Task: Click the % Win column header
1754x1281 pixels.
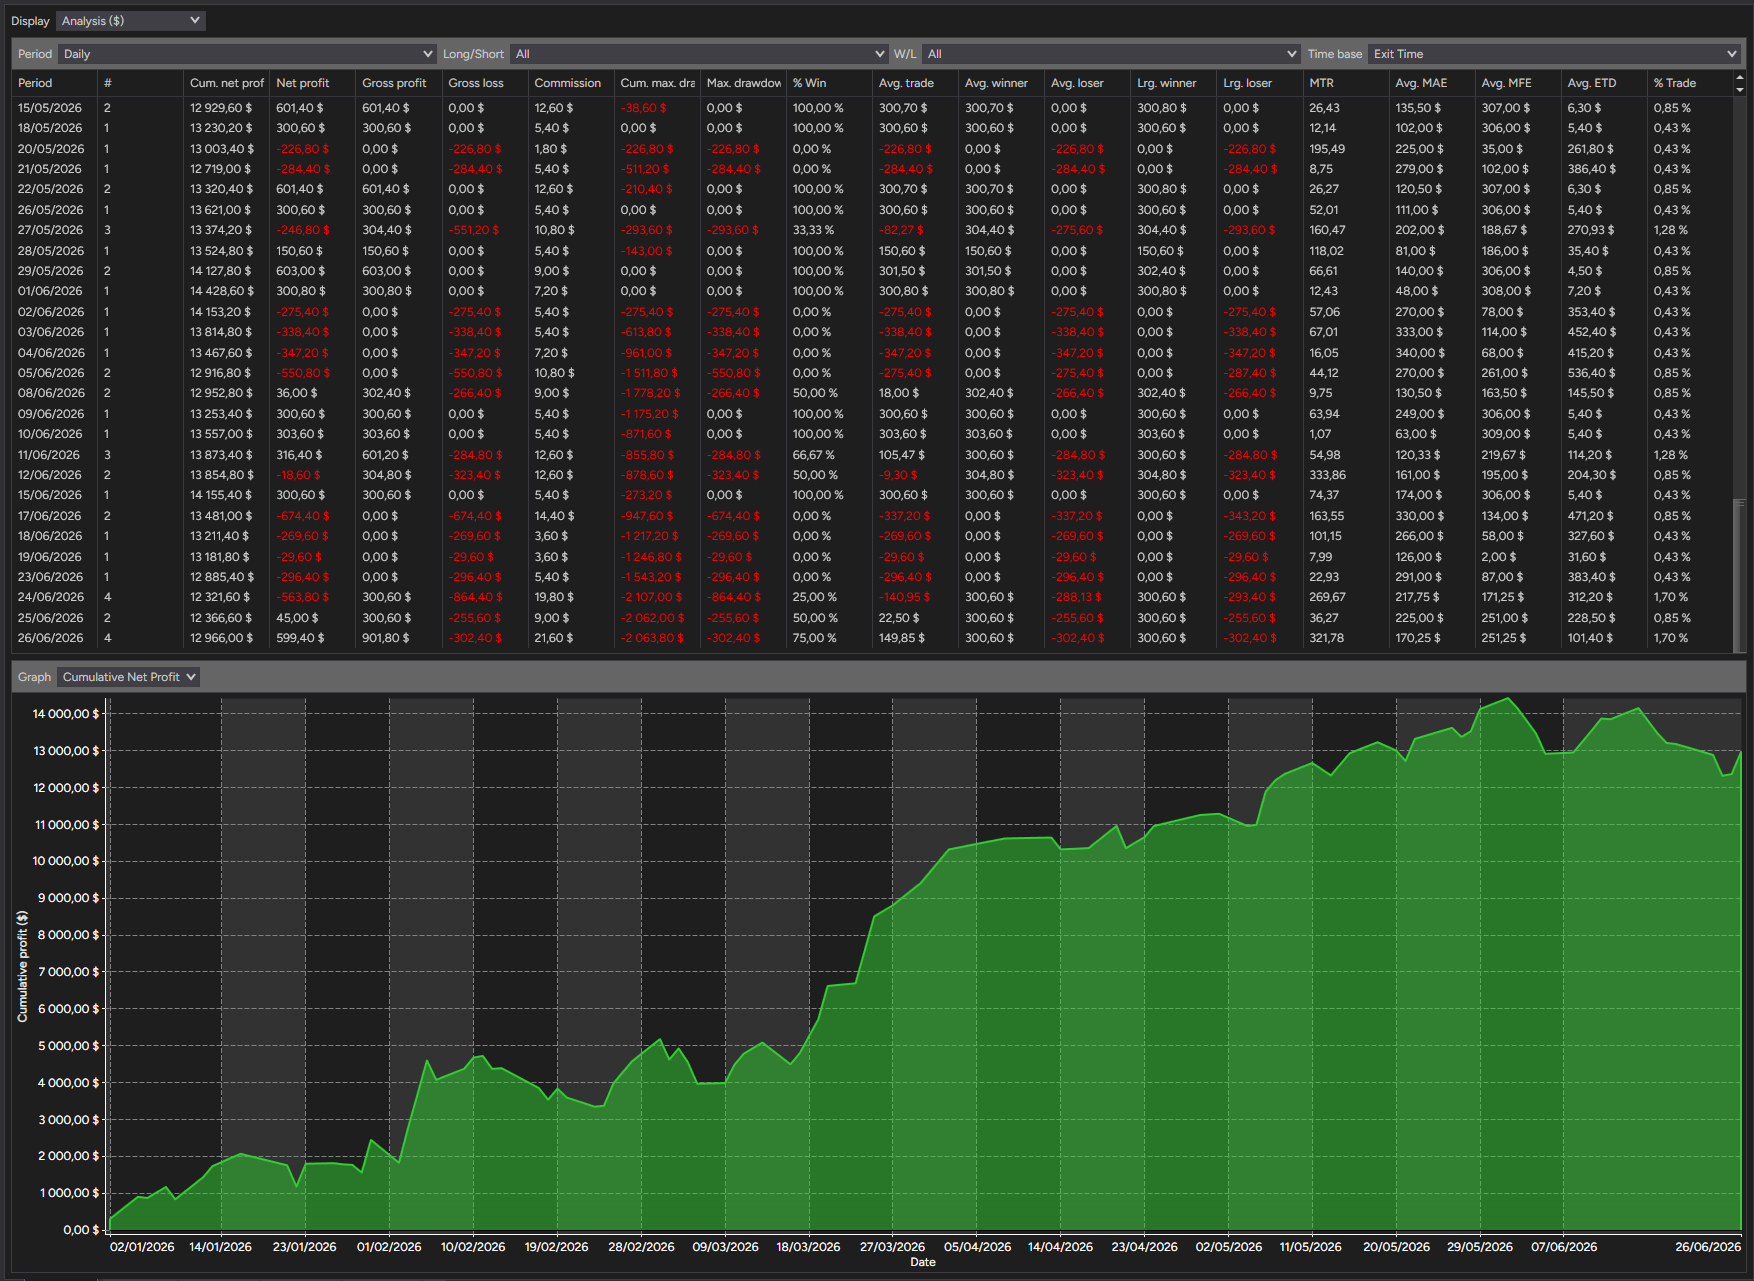Action: [828, 83]
